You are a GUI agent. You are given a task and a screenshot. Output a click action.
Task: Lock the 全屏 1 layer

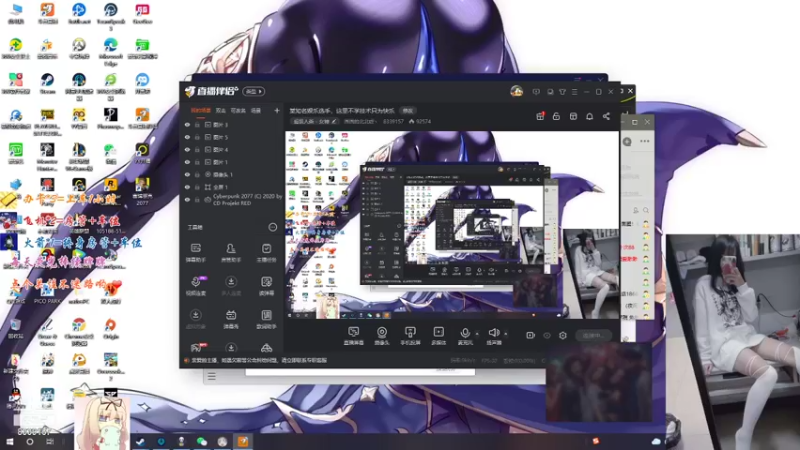point(197,187)
